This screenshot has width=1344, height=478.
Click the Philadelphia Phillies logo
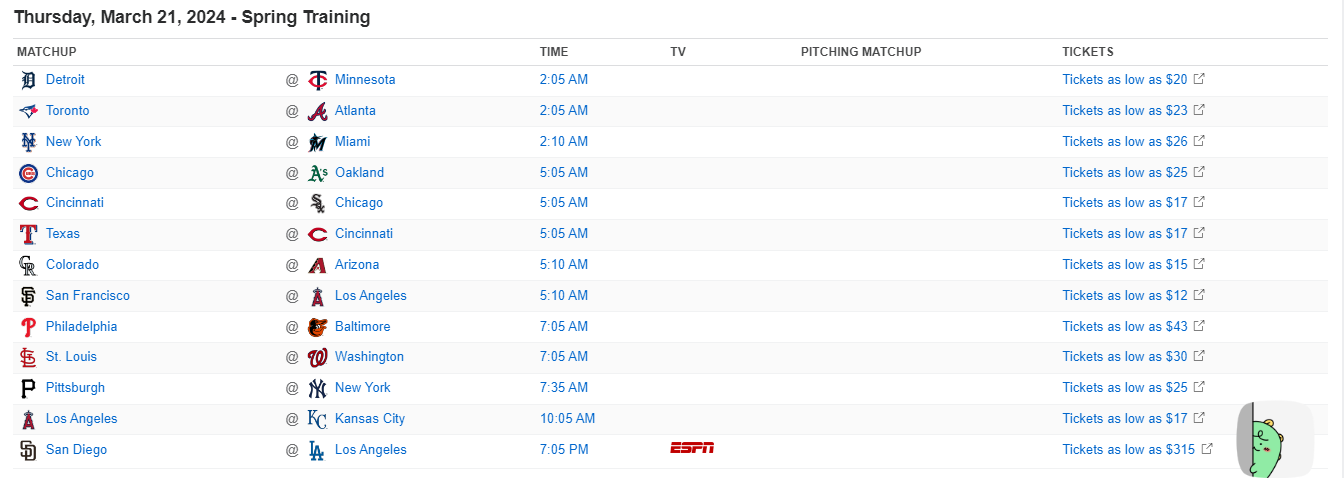point(28,327)
